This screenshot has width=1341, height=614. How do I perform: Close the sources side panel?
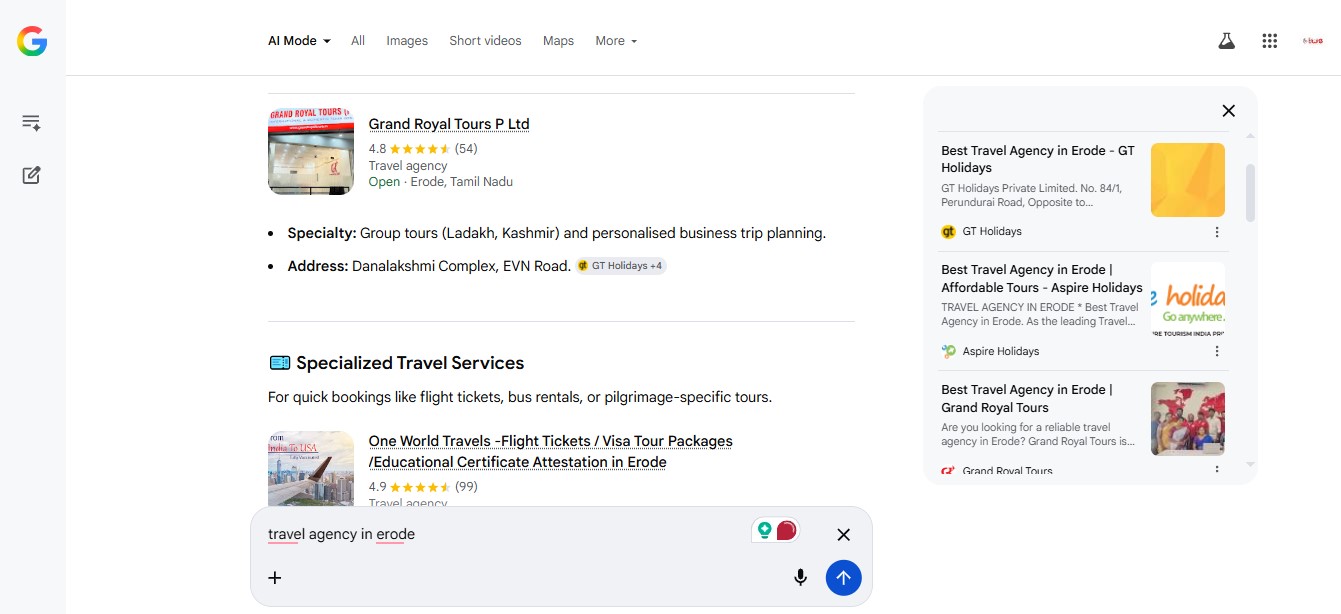coord(1229,111)
